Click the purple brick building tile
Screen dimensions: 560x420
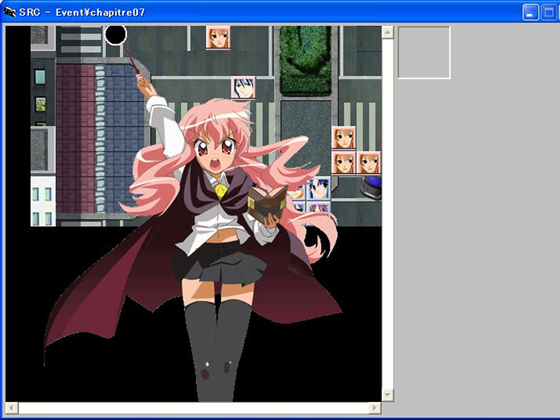(x=75, y=139)
